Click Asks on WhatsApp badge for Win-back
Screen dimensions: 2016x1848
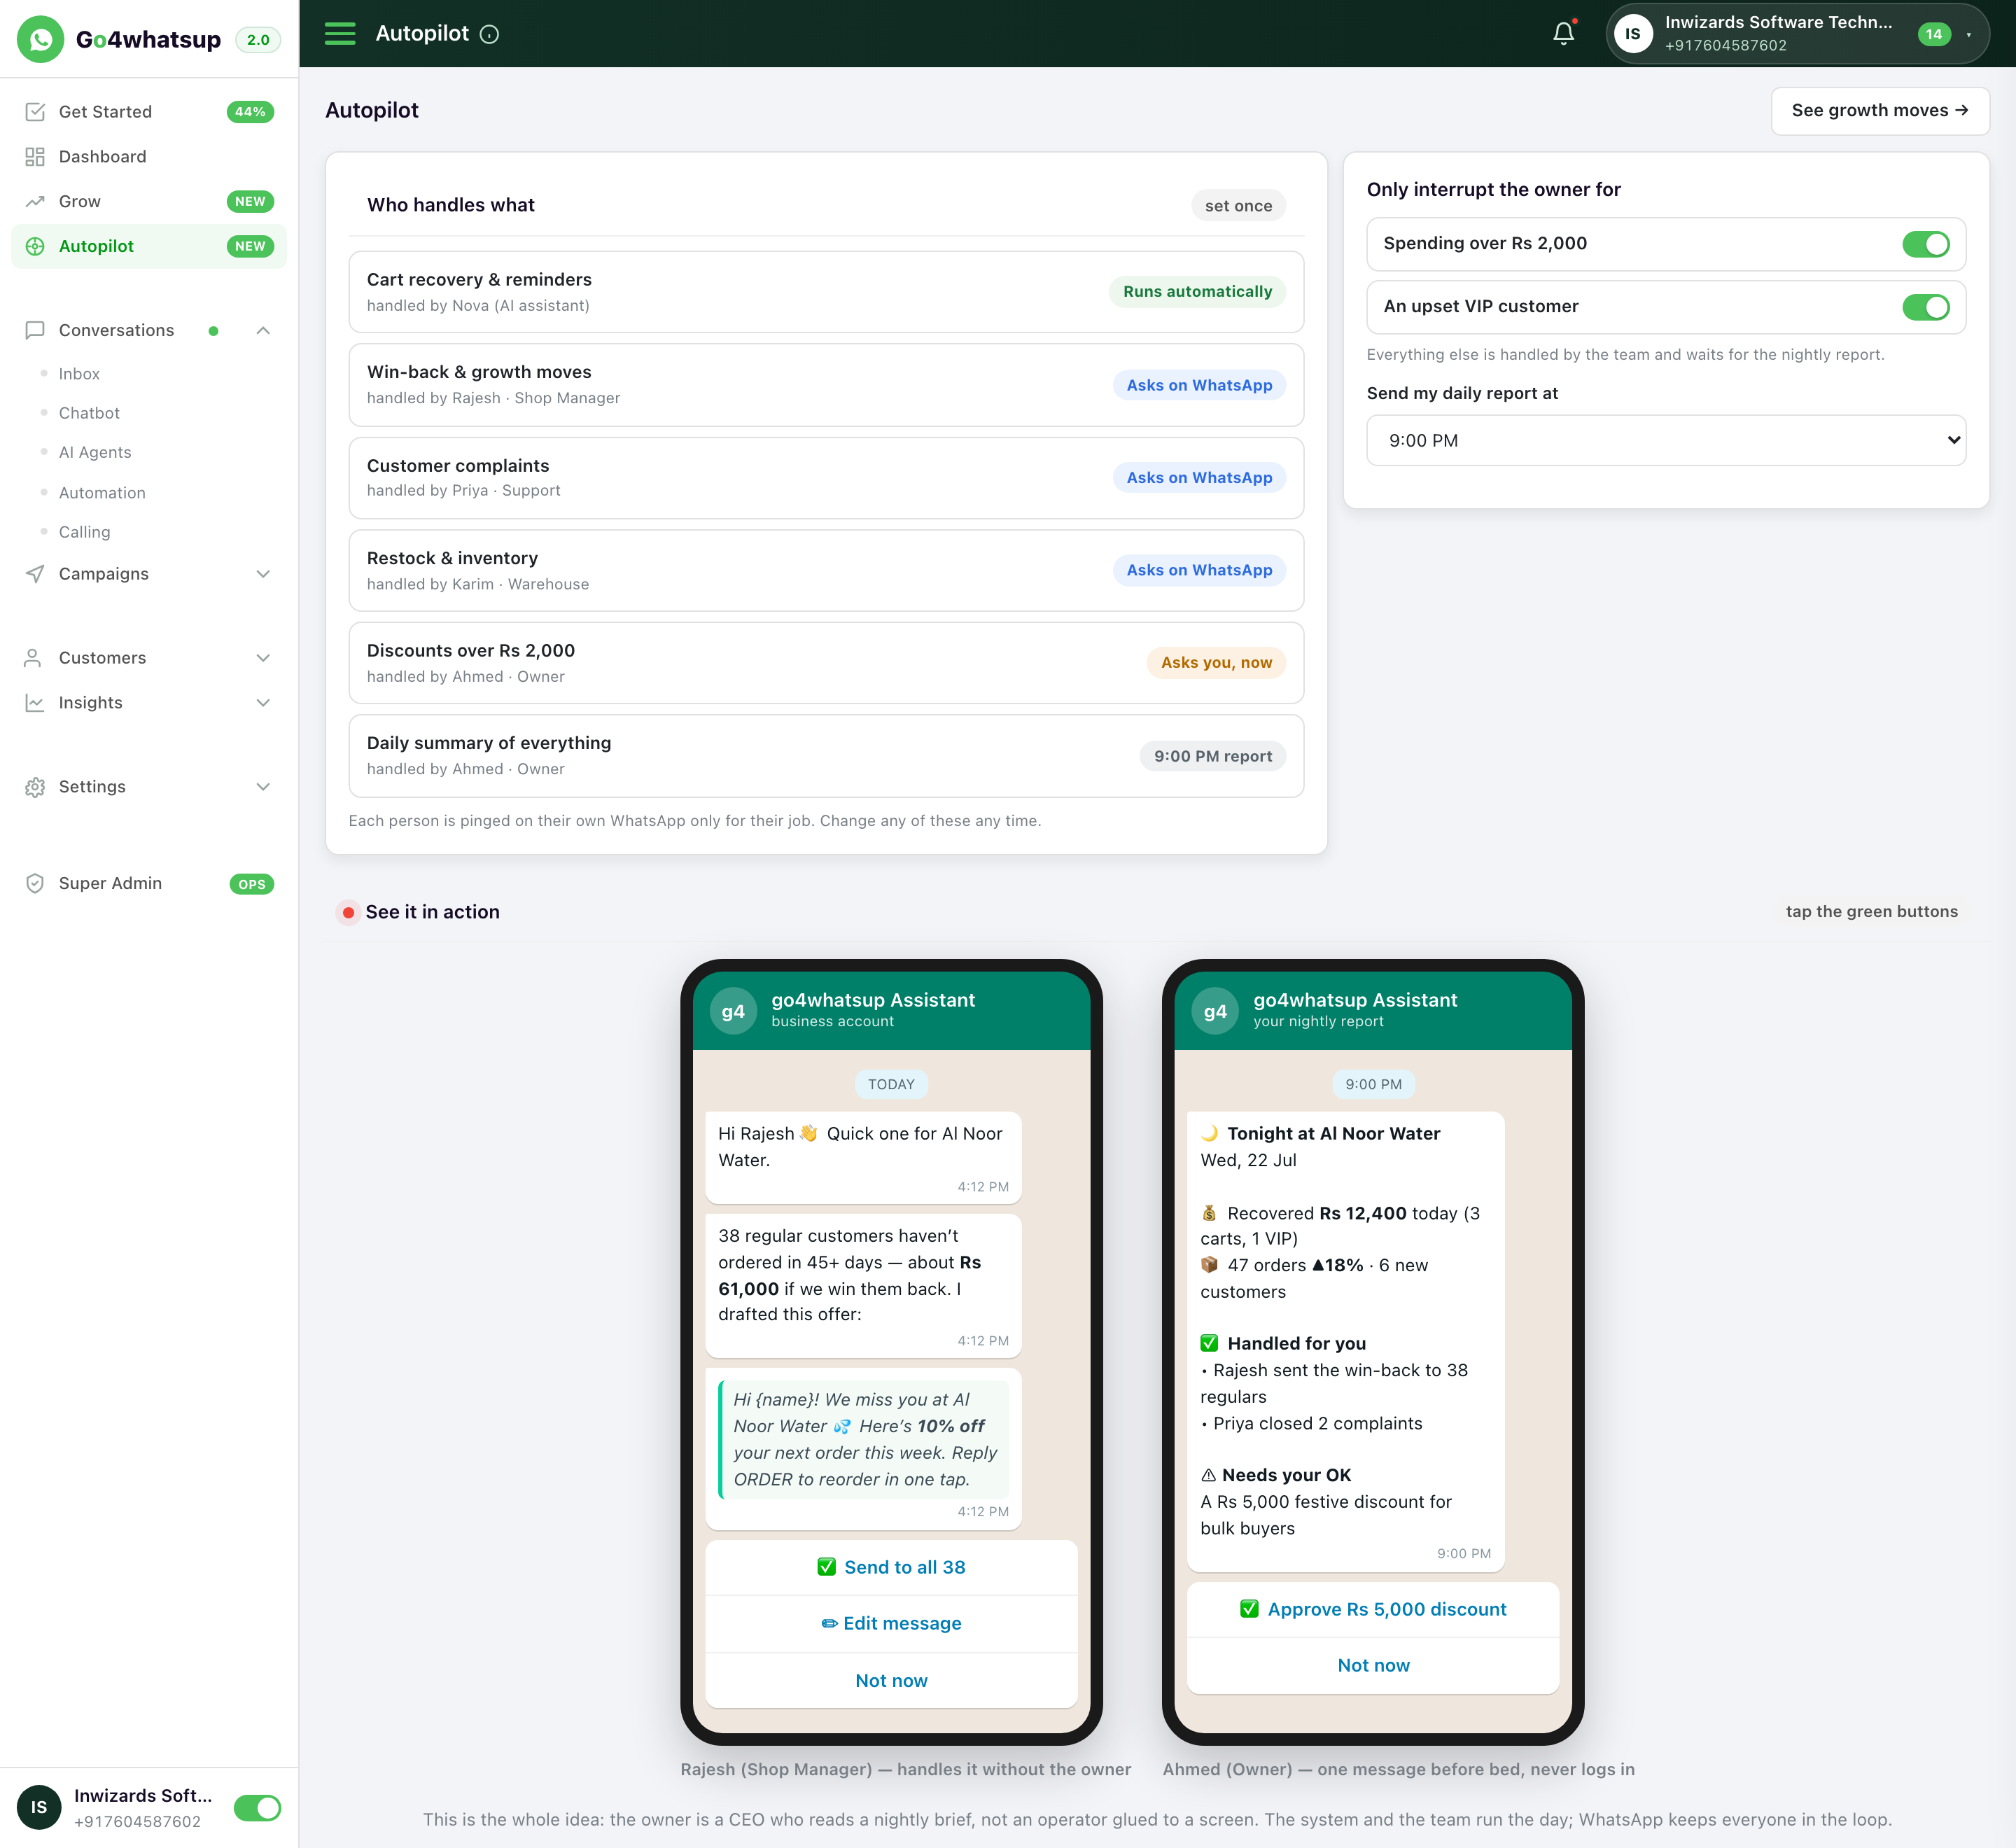[1199, 385]
